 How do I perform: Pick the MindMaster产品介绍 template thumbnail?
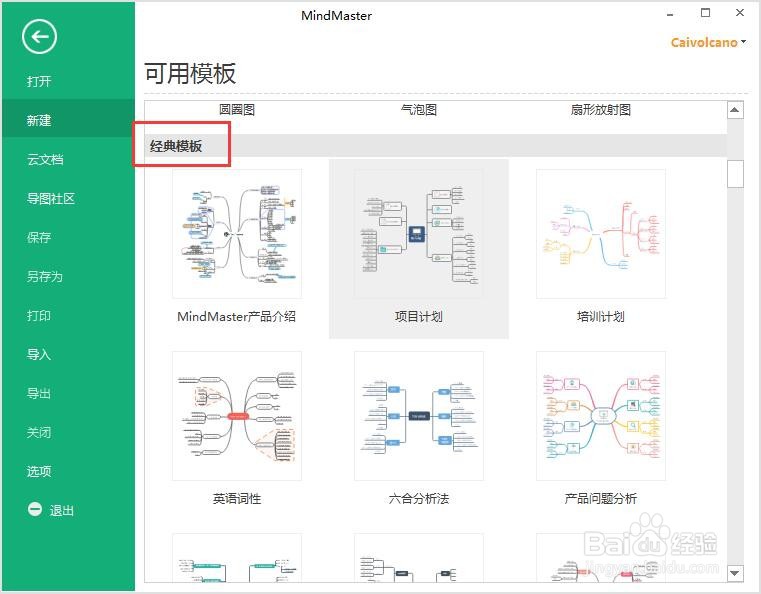(x=237, y=234)
